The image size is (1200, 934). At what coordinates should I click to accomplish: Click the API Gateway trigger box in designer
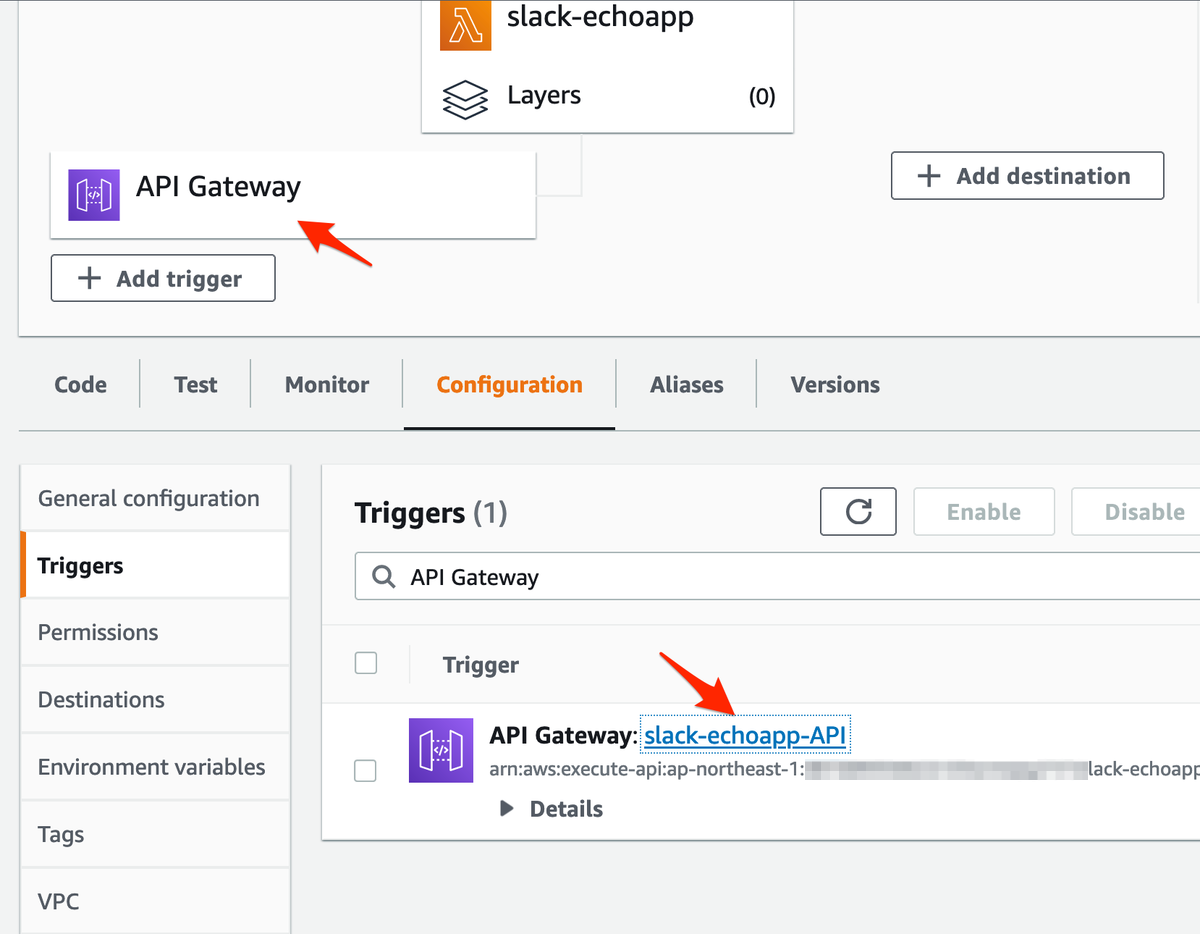[x=293, y=195]
